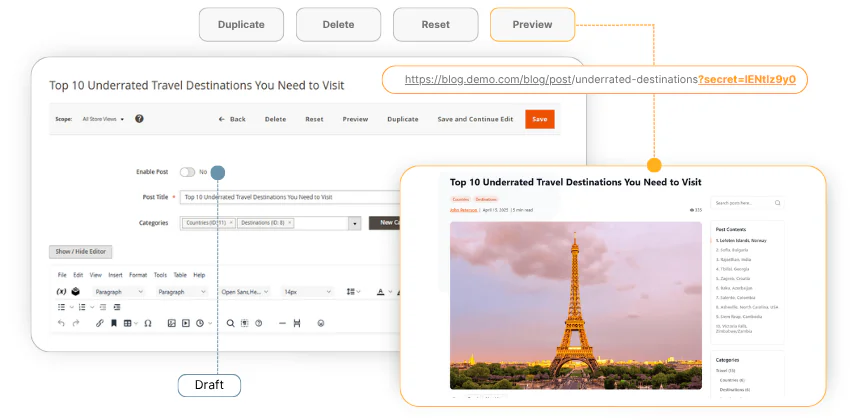This screenshot has width=850, height=420.
Task: Click the help question mark beside Scope
Action: point(139,119)
